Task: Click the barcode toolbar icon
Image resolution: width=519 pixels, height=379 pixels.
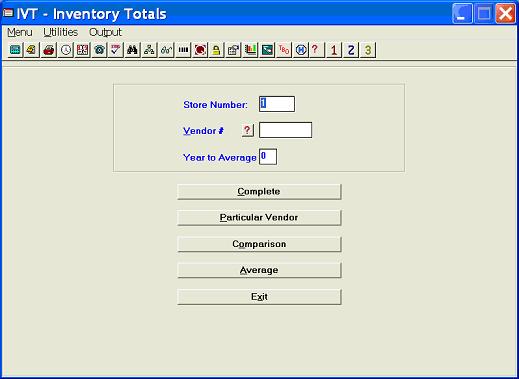Action: click(183, 50)
